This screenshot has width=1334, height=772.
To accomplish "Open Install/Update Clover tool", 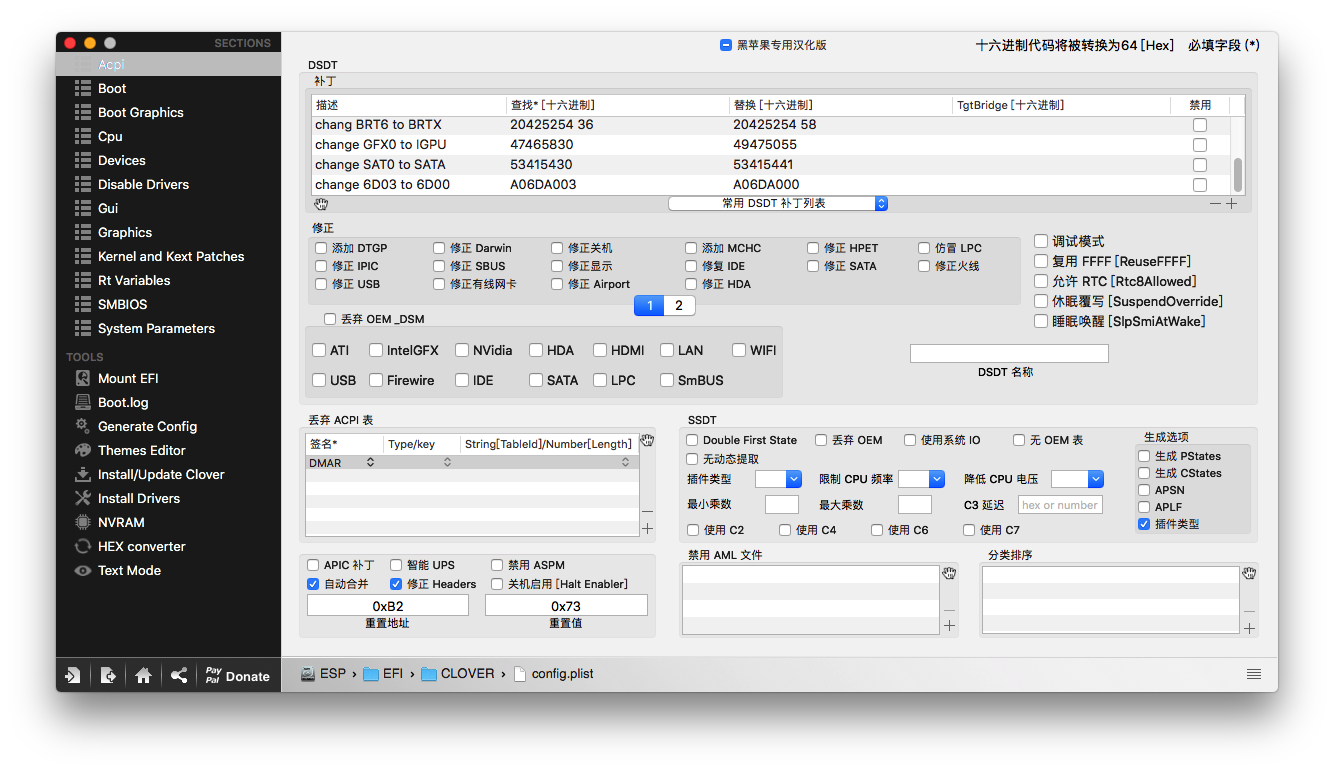I will click(x=161, y=474).
